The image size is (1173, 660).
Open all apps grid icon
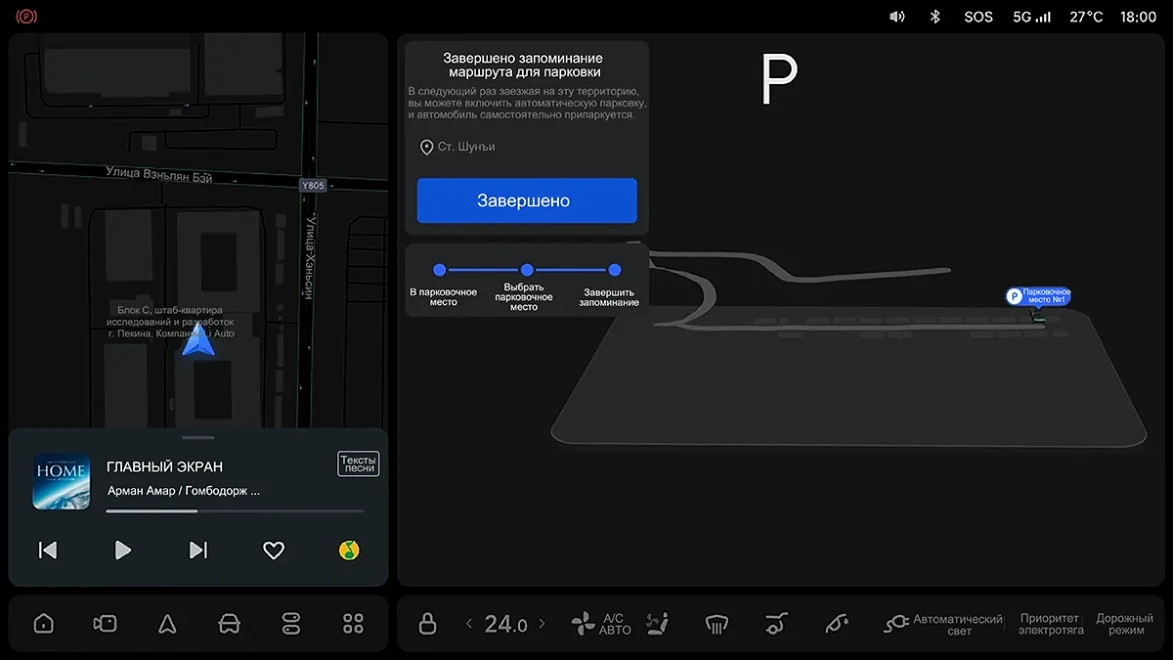coord(353,623)
